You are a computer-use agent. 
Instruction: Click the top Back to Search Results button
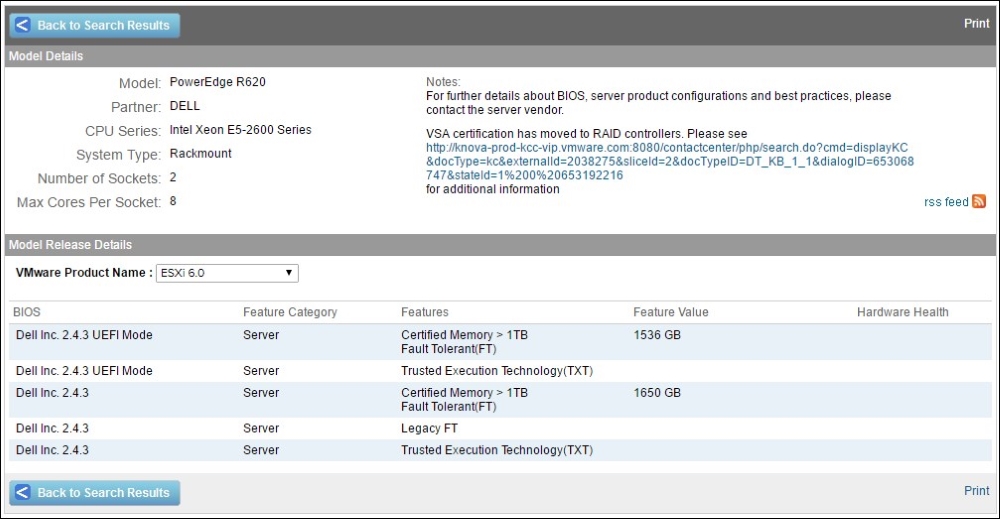point(94,26)
